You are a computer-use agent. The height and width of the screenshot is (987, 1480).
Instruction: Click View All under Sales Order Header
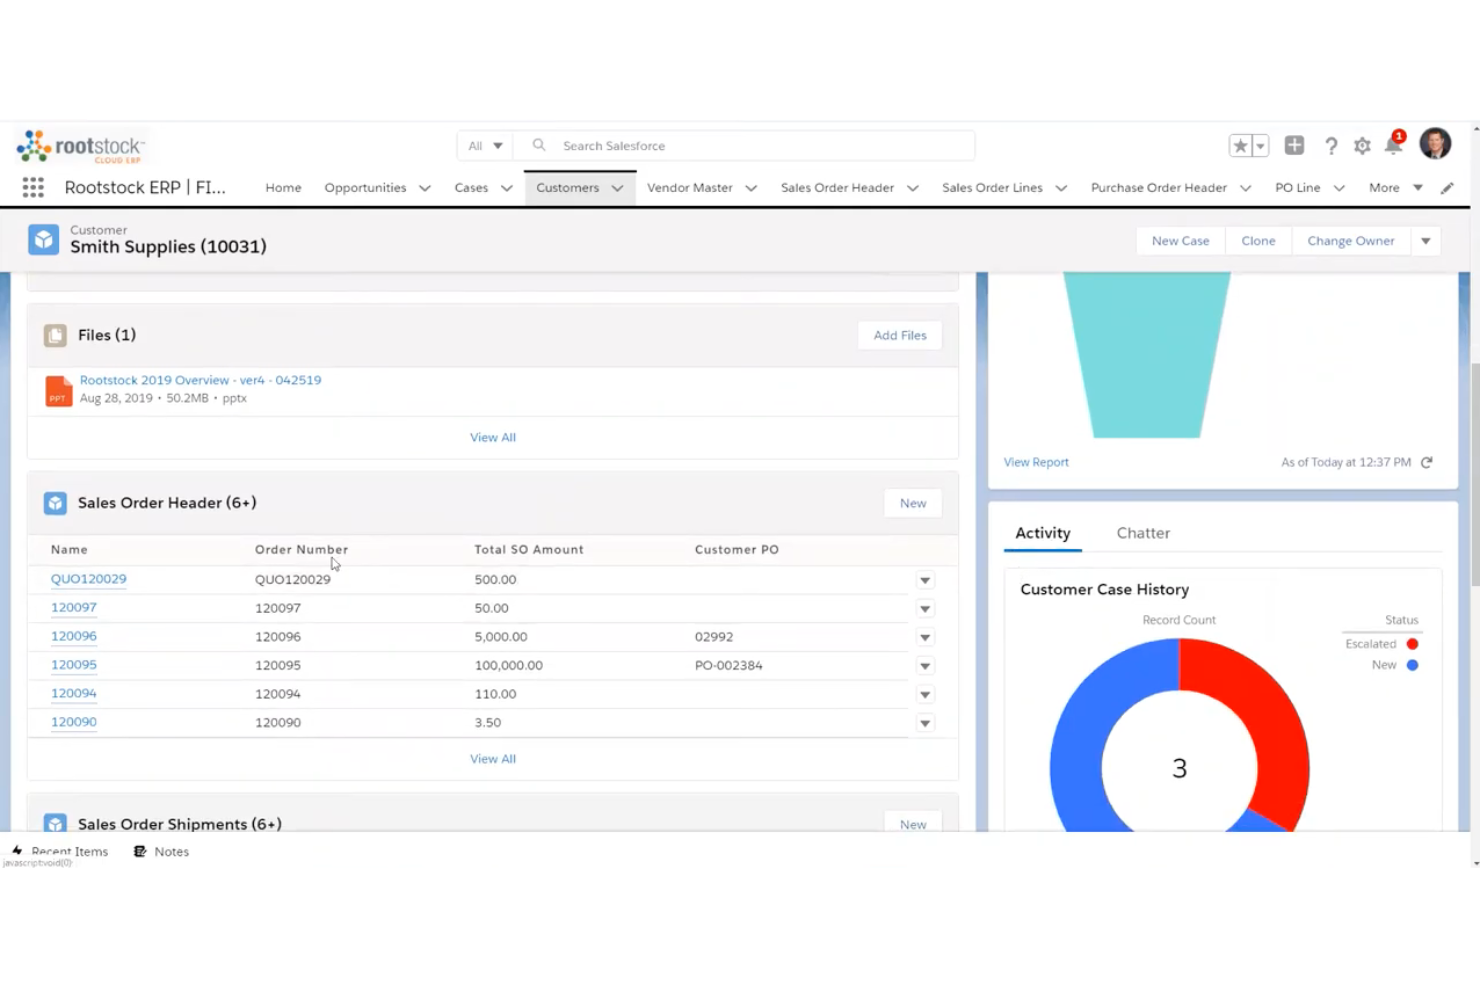pyautogui.click(x=493, y=759)
